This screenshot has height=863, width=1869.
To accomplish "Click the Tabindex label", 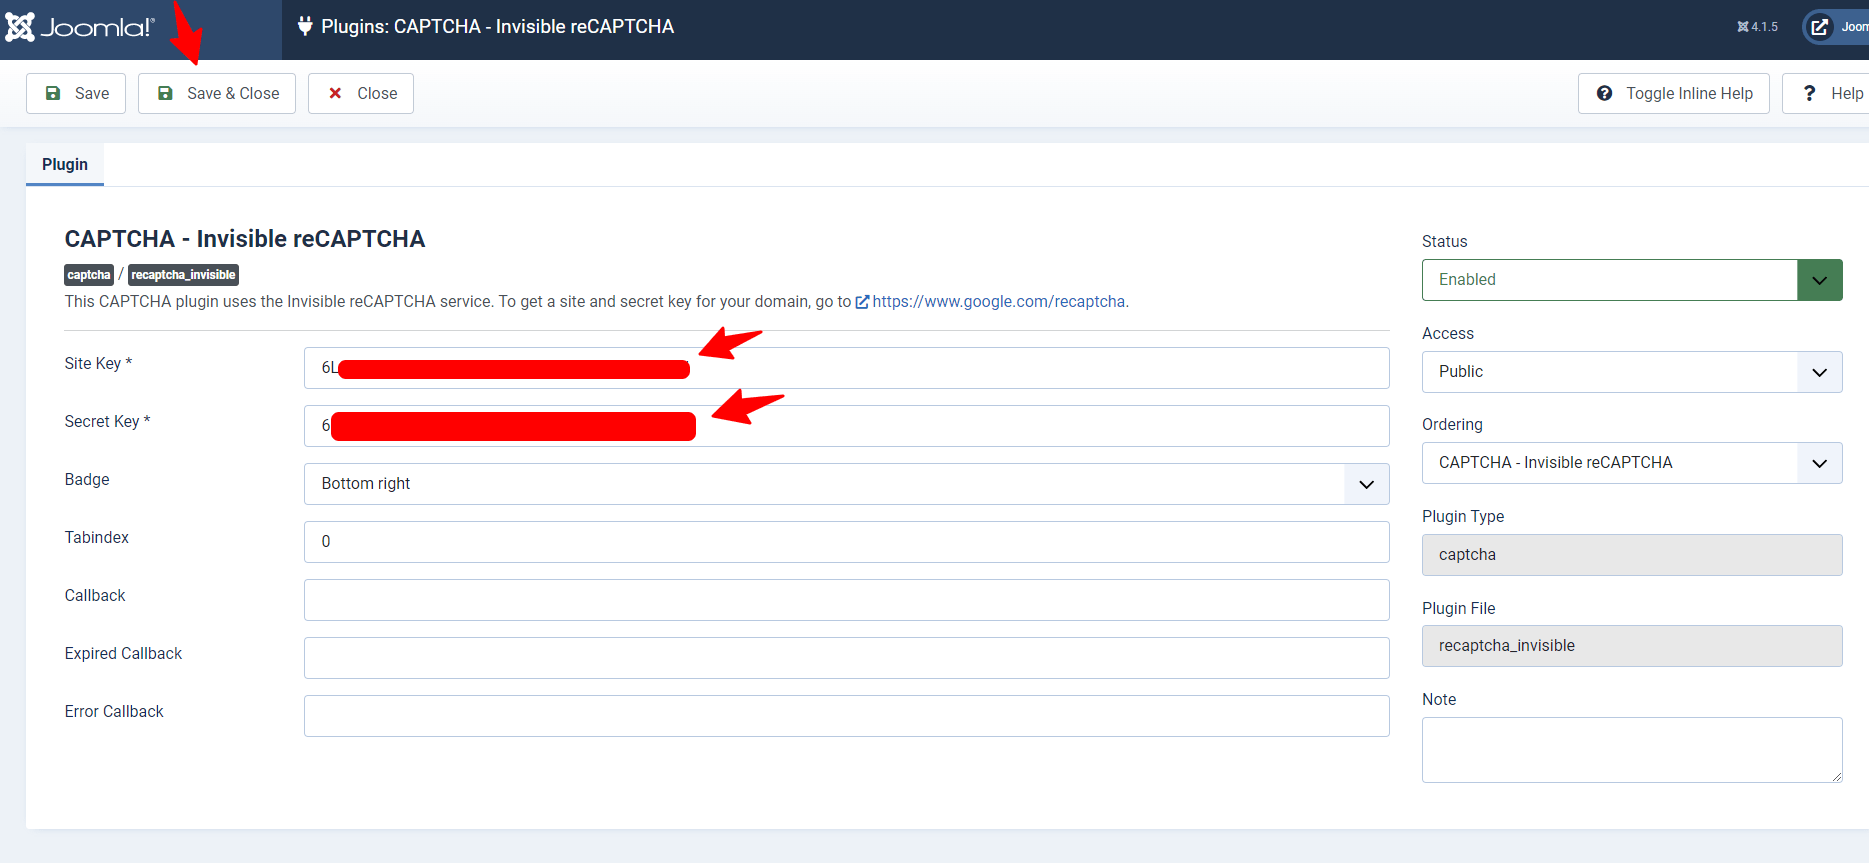I will tap(97, 537).
